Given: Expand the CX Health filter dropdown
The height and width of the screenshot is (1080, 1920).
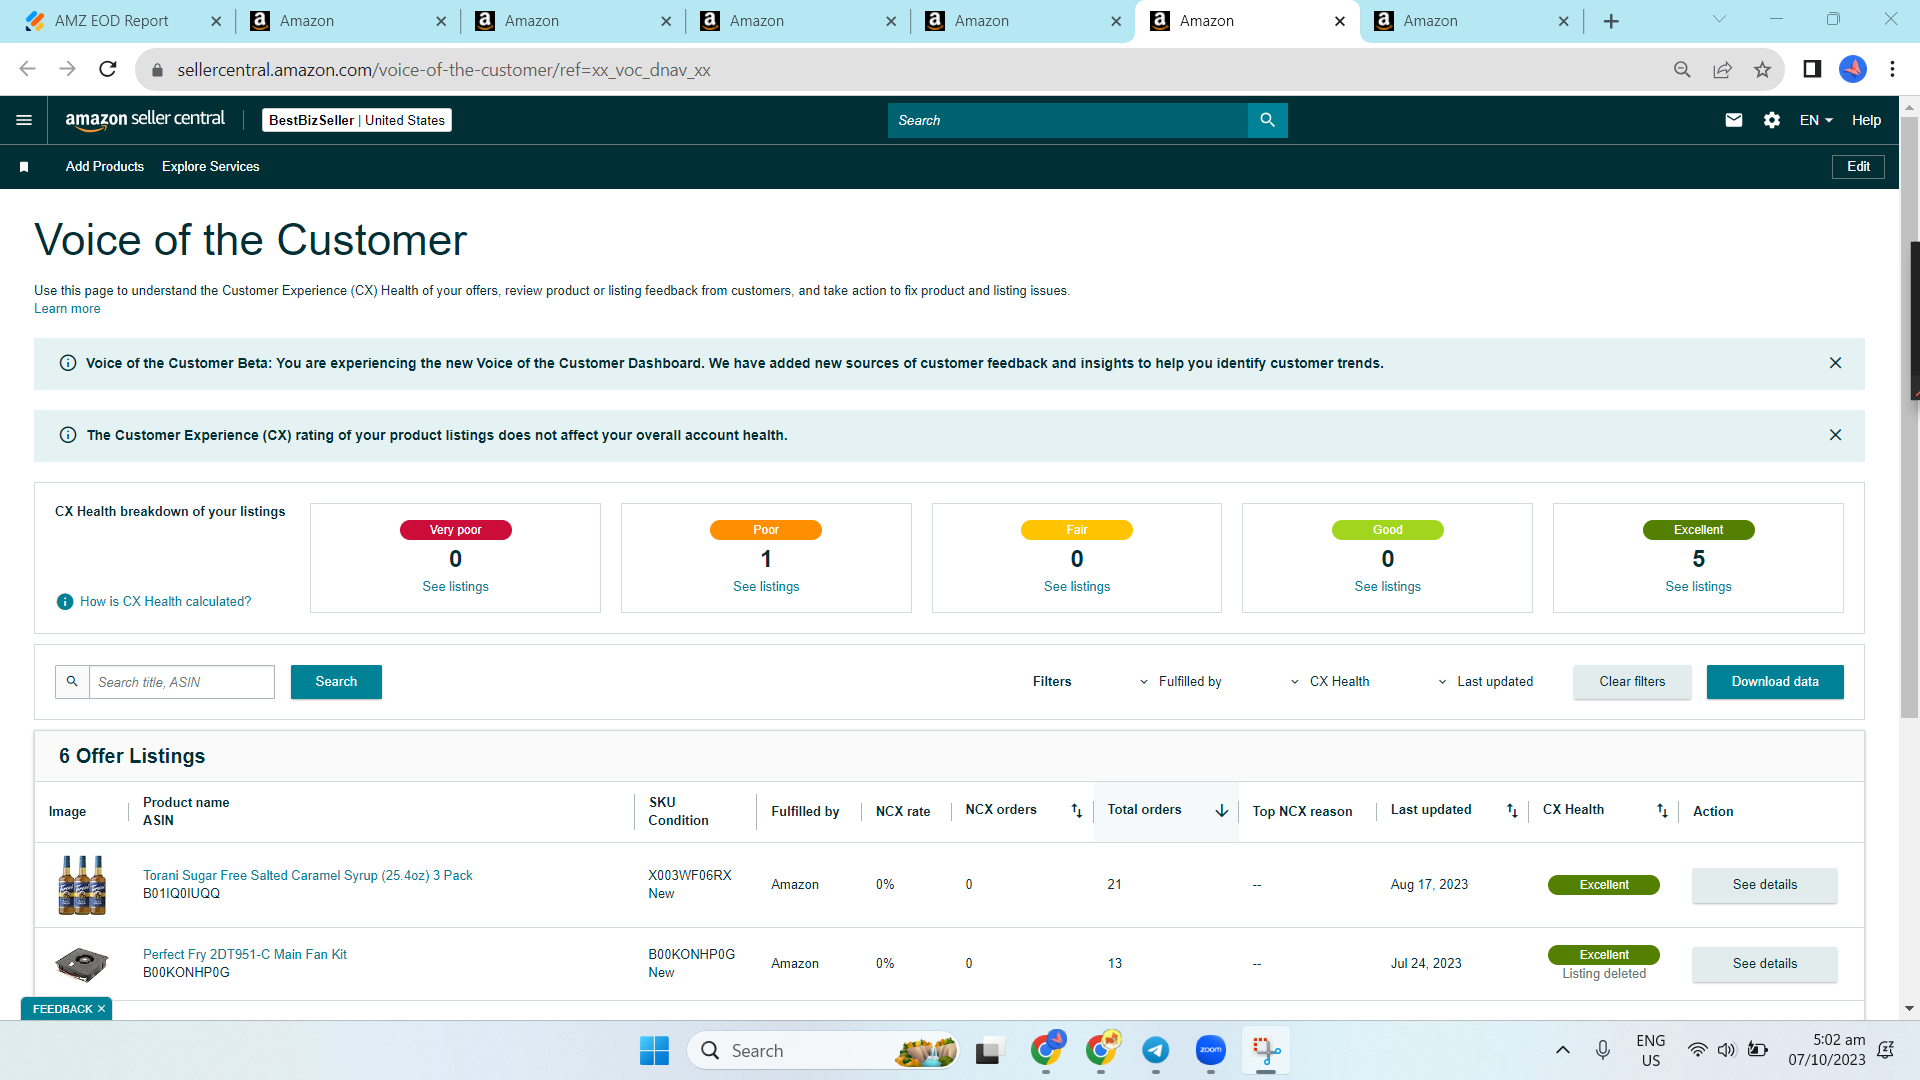Looking at the screenshot, I should tap(1330, 682).
